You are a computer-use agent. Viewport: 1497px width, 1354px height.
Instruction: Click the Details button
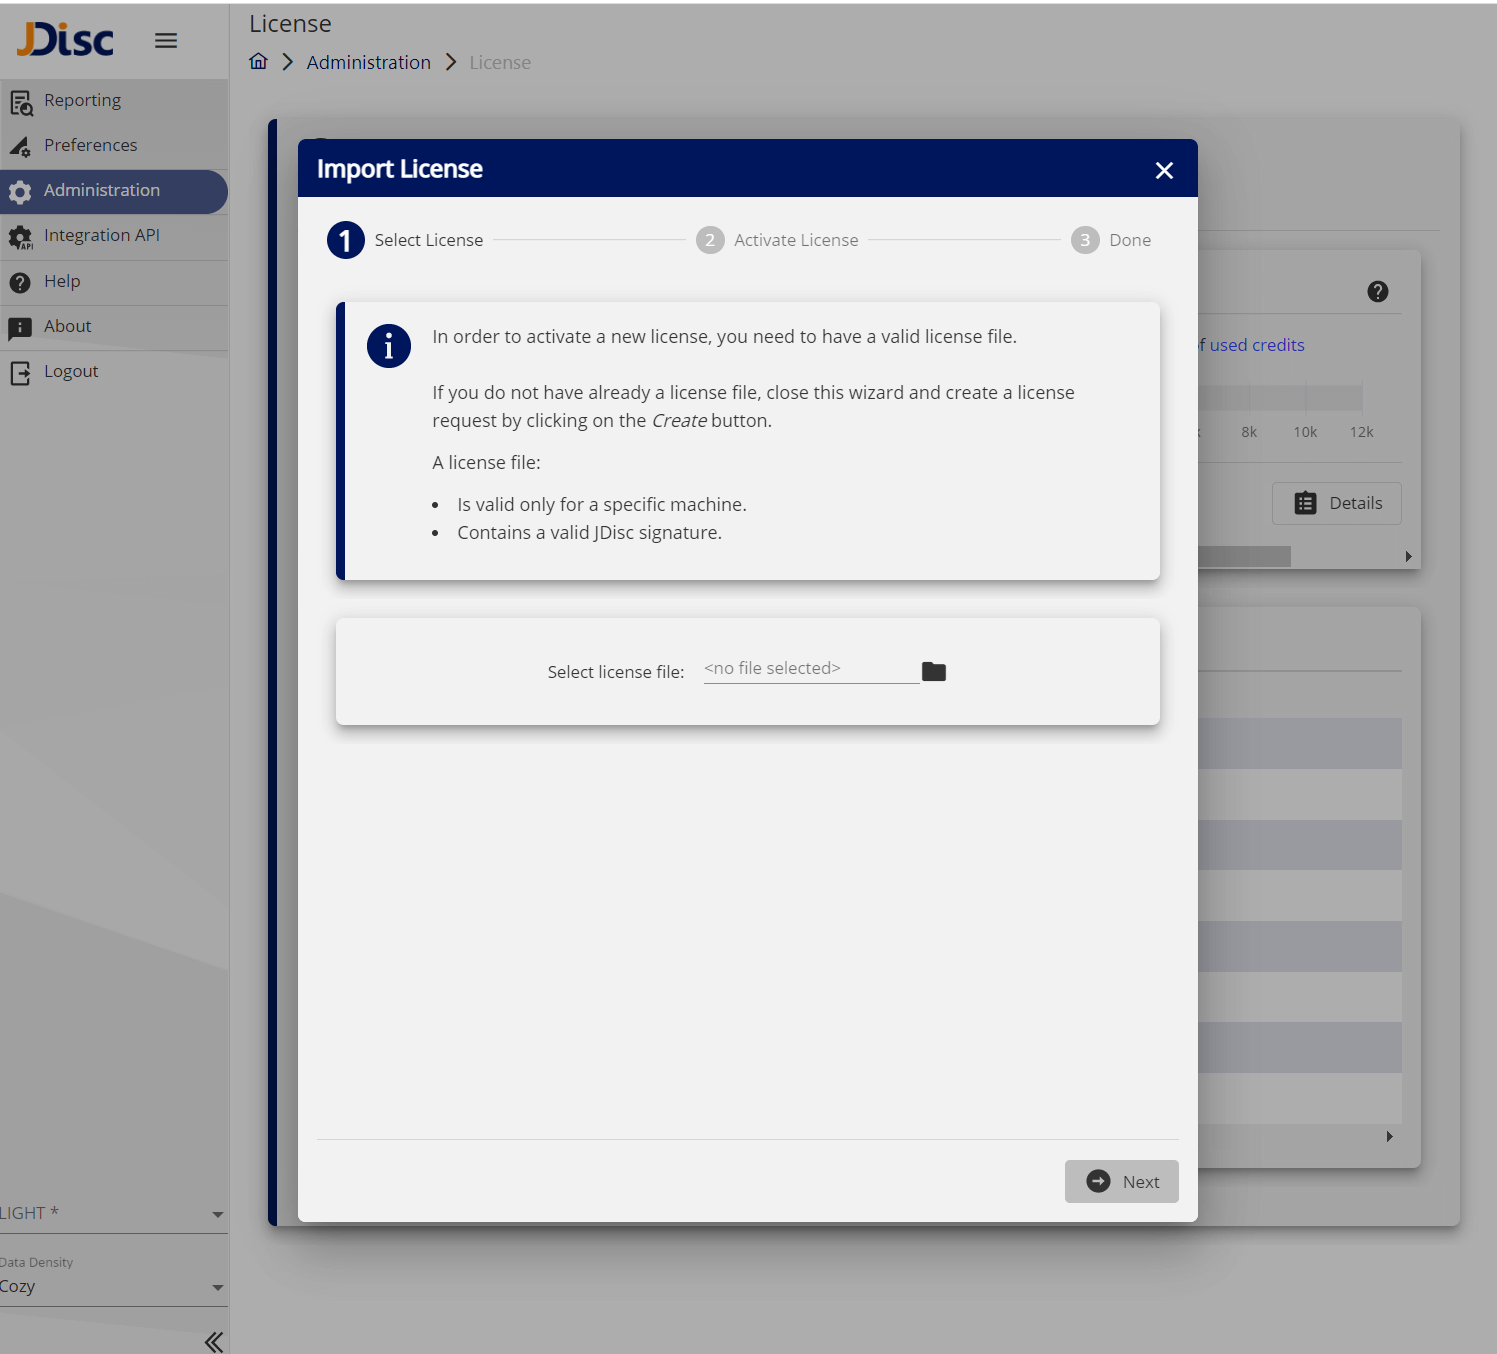[x=1337, y=504]
